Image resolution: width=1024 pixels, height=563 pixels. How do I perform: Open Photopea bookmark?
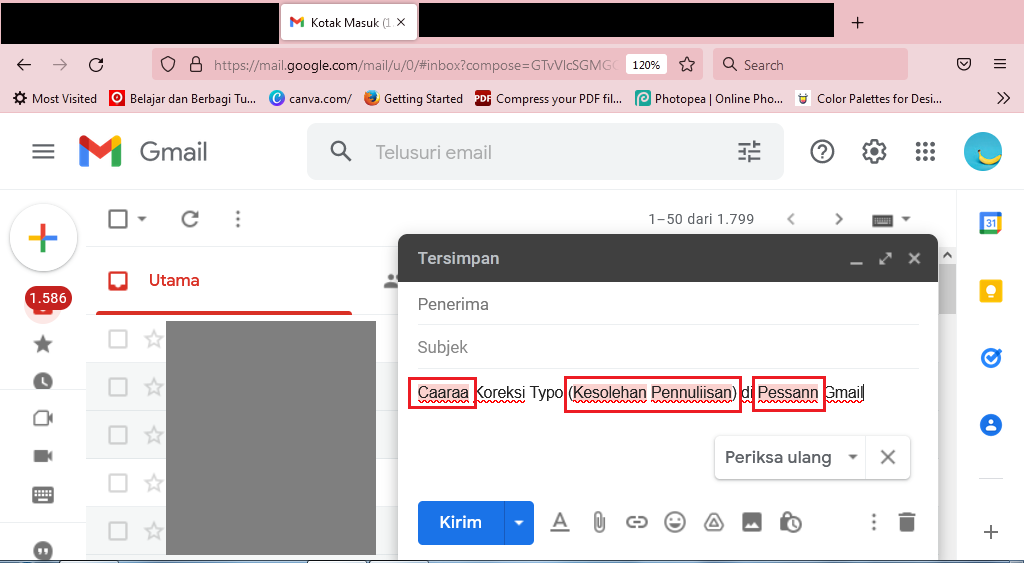click(x=709, y=99)
